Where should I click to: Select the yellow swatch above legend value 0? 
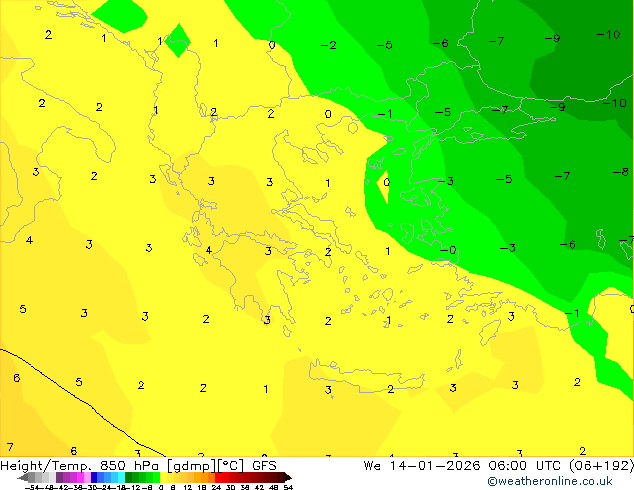163,477
